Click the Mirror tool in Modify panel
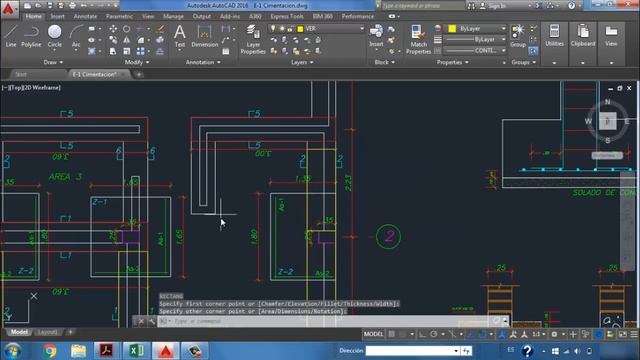Screen dimensions: 640x360 127,40
